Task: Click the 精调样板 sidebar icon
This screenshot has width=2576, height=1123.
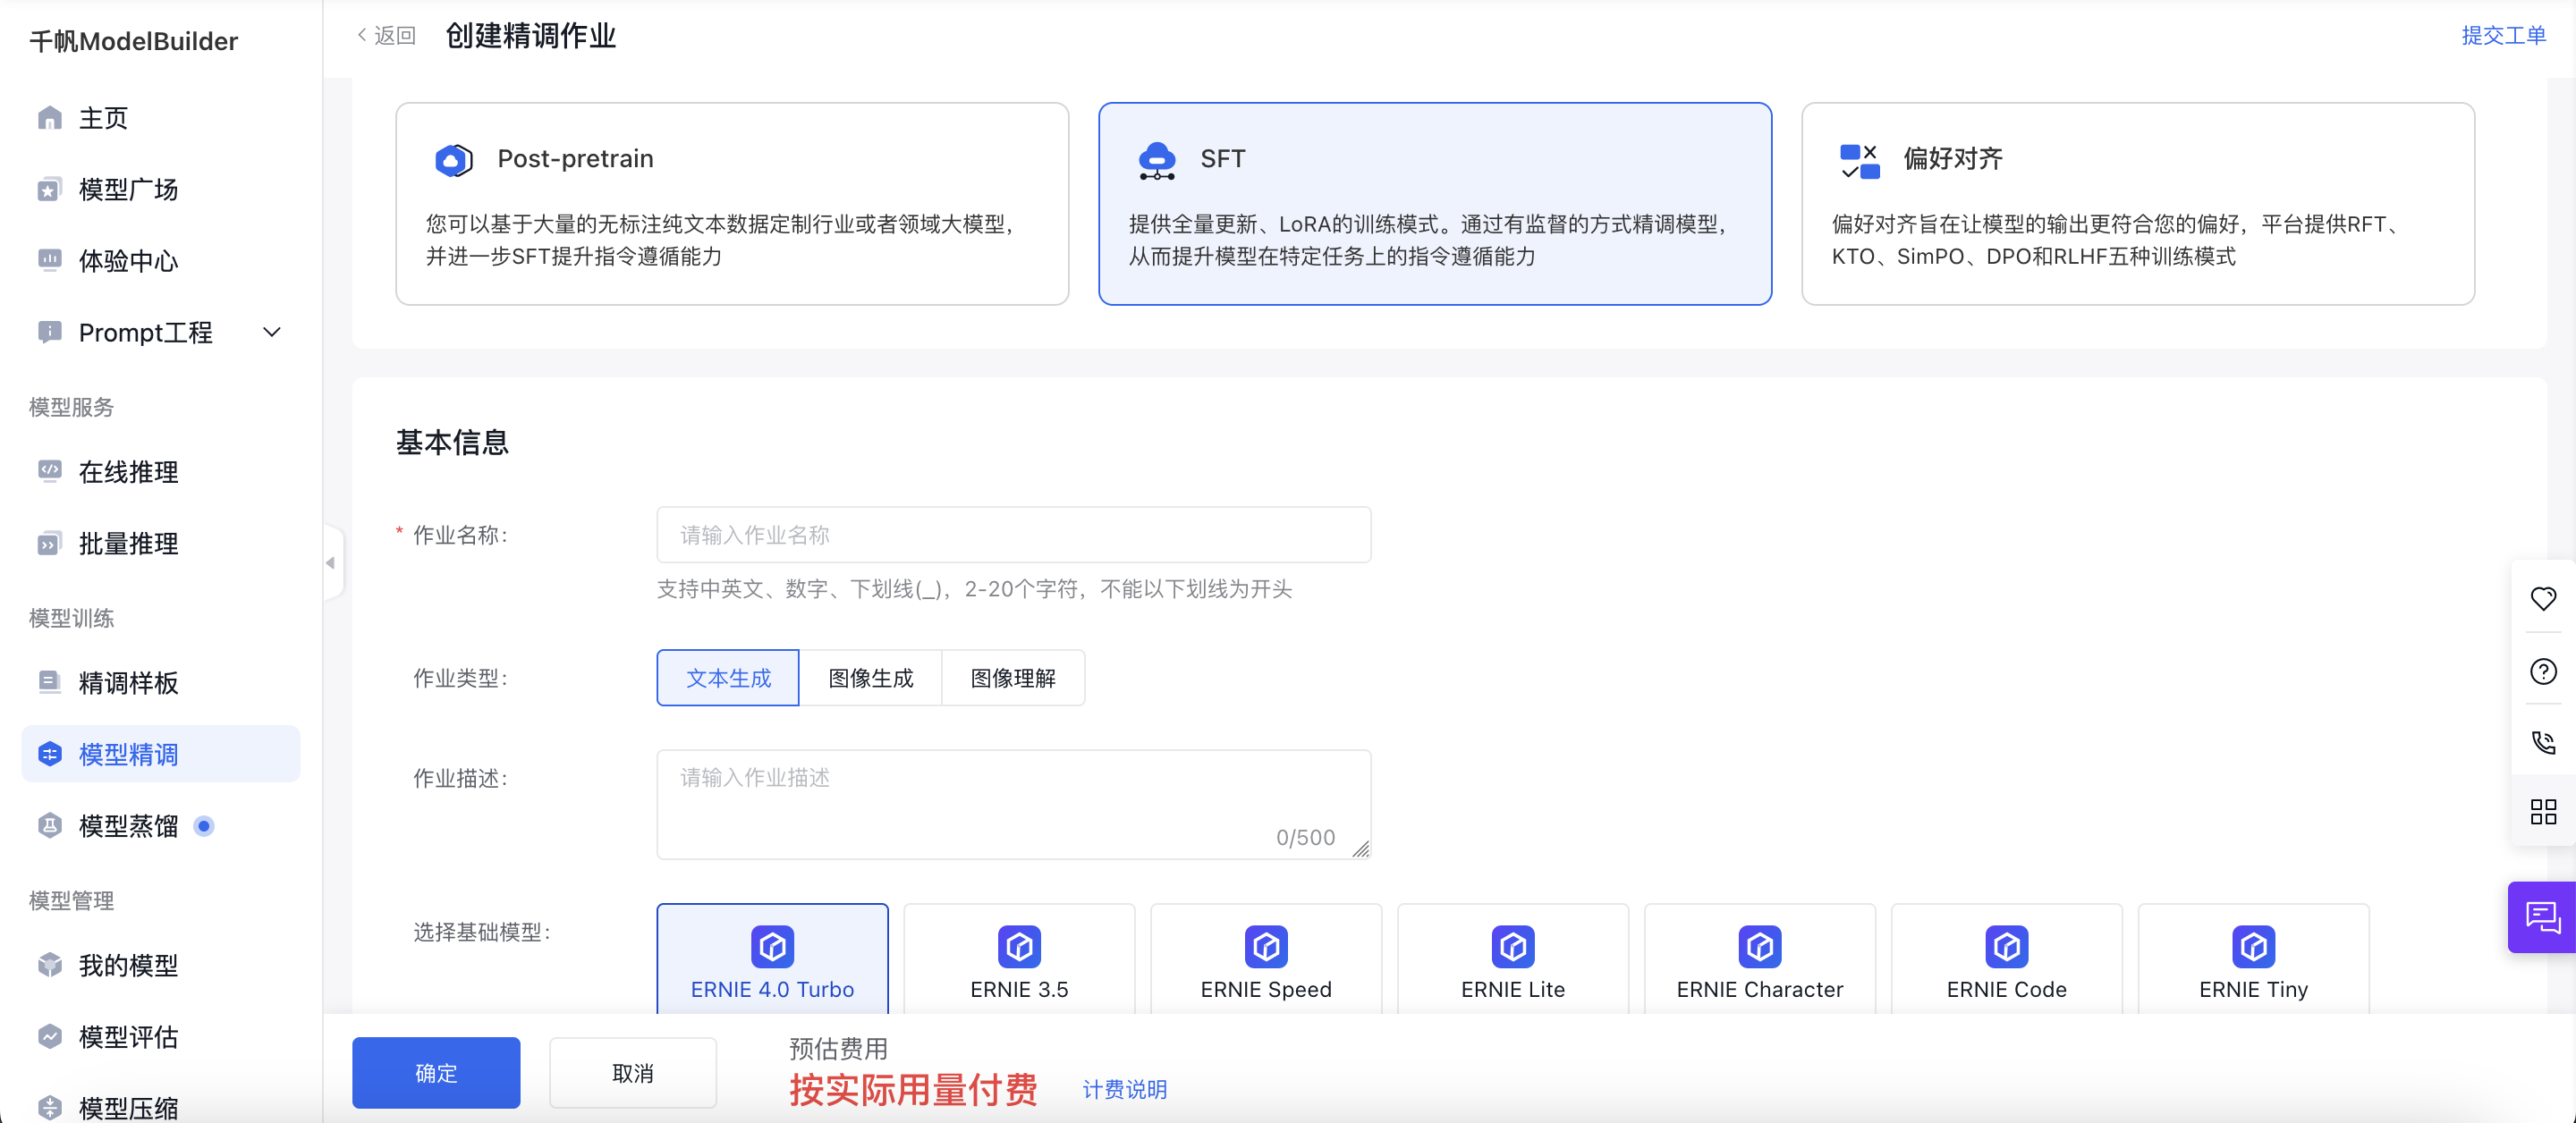Action: click(x=49, y=682)
